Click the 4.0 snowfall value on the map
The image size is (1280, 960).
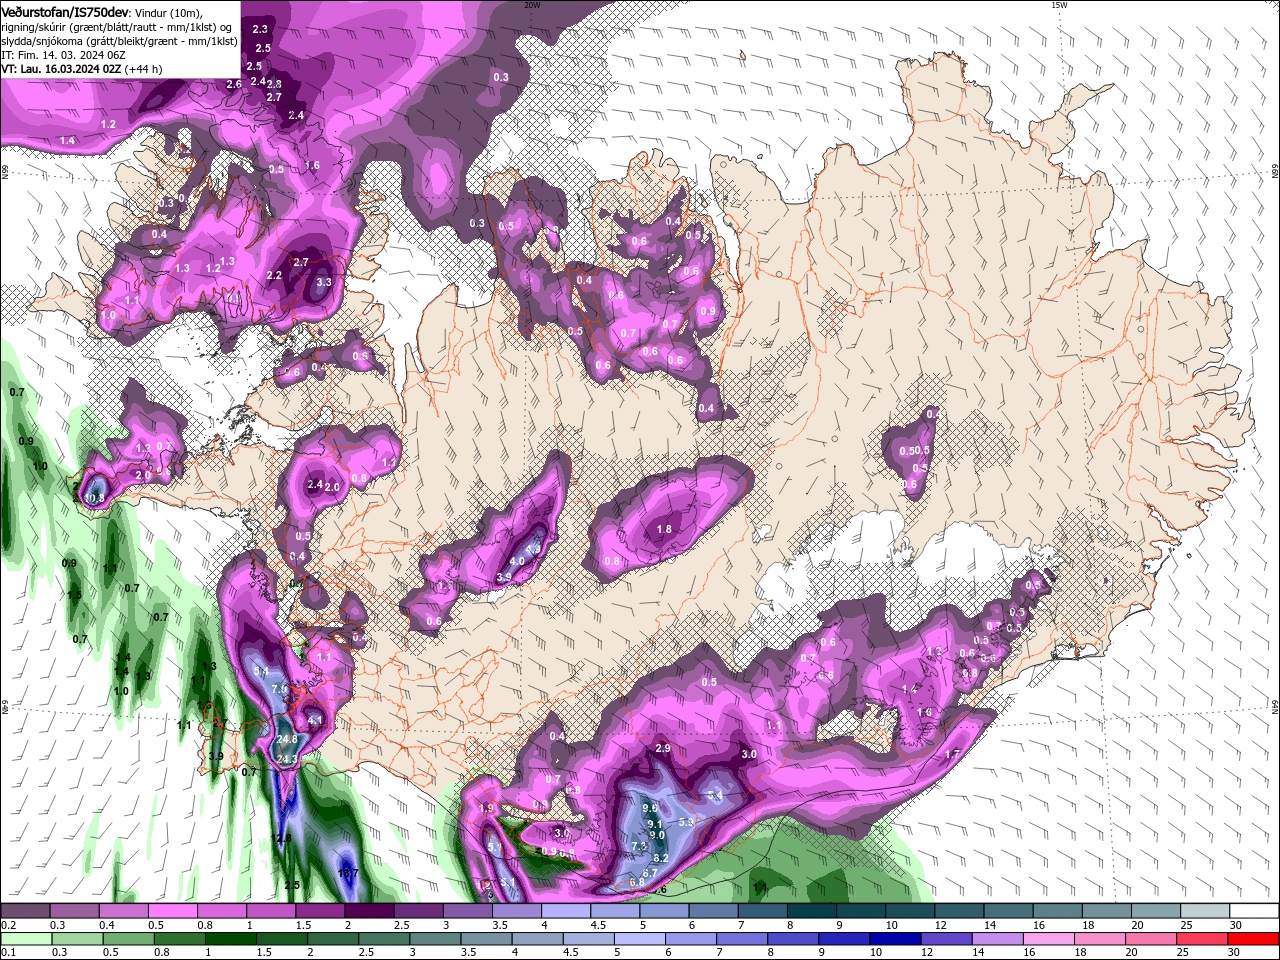pos(517,562)
